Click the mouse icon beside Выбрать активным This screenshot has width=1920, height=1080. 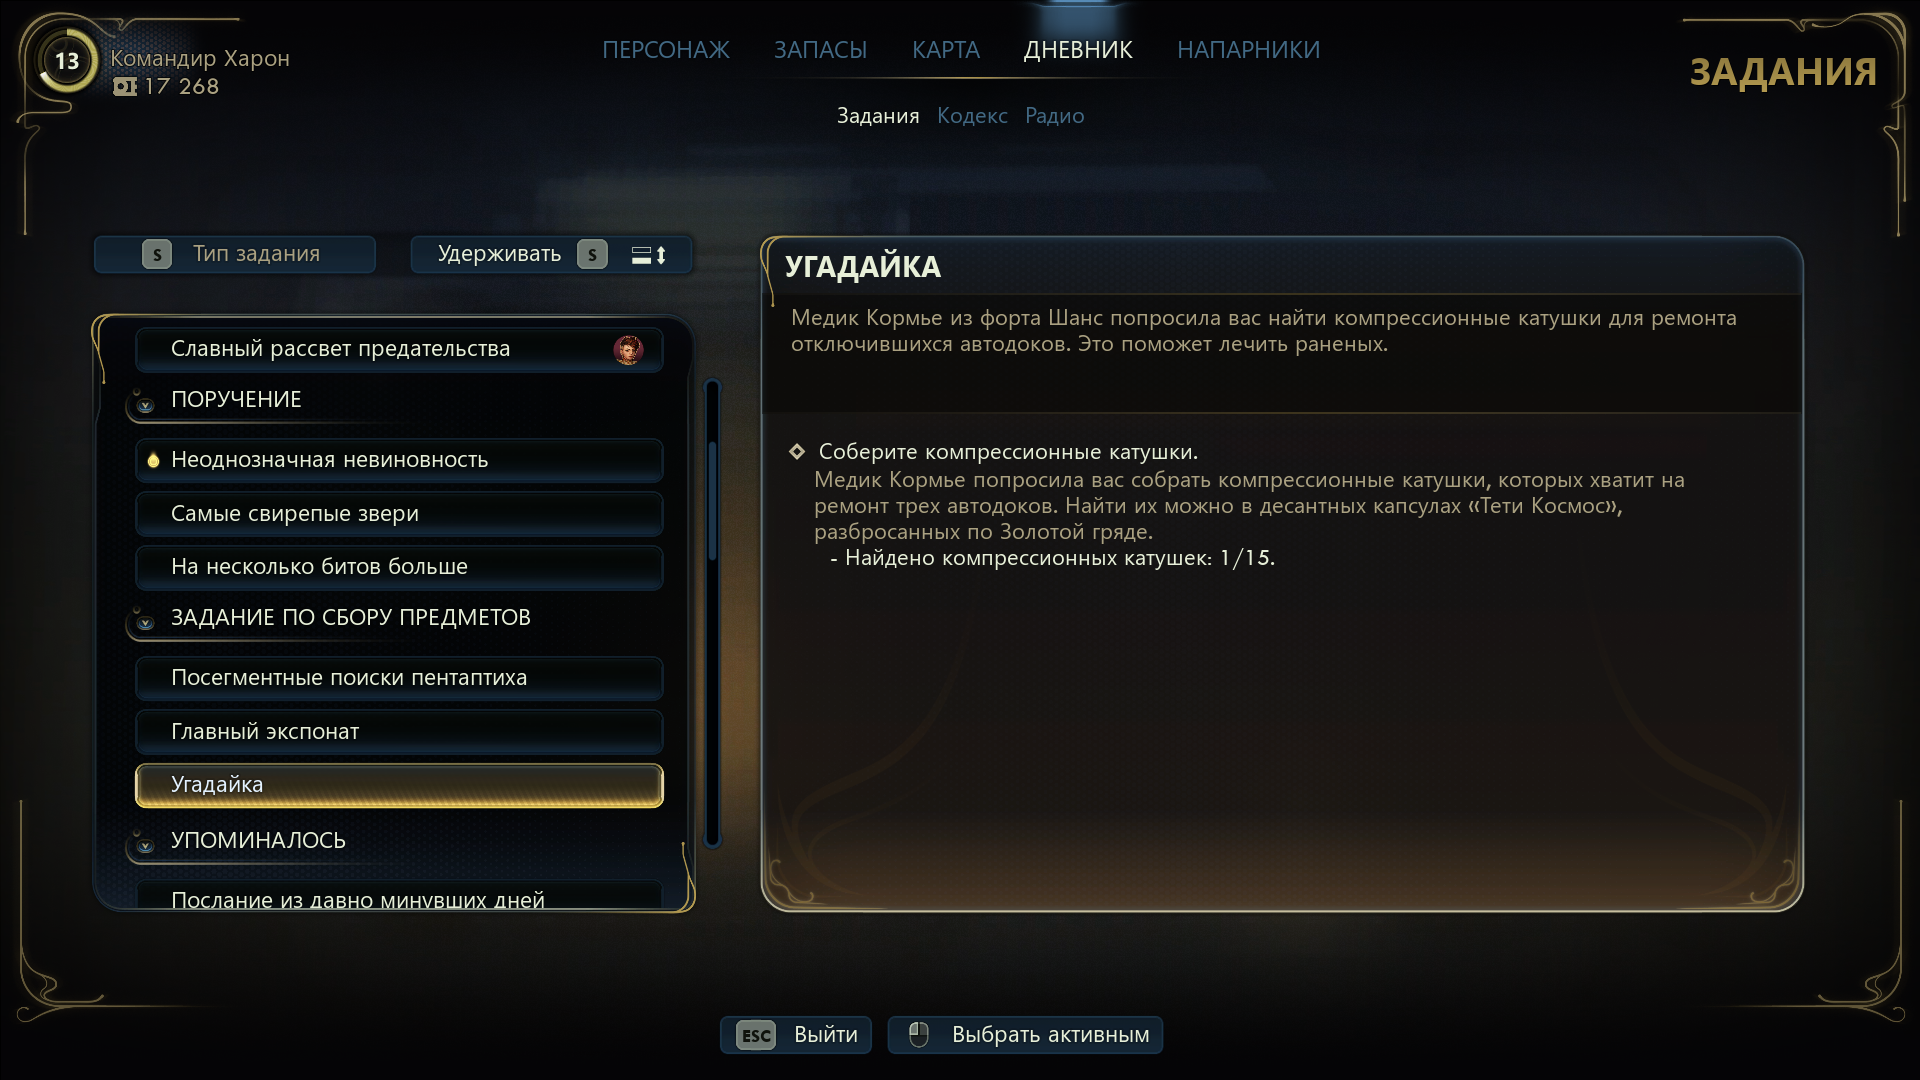(x=919, y=1035)
